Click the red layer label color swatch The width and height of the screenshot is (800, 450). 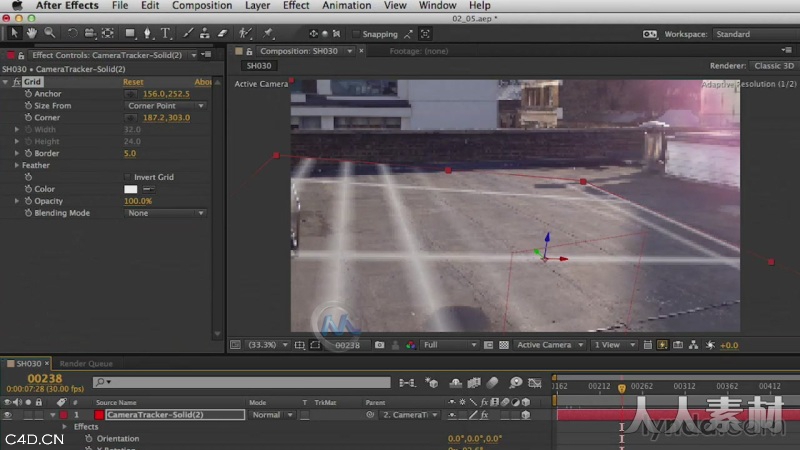coord(63,415)
